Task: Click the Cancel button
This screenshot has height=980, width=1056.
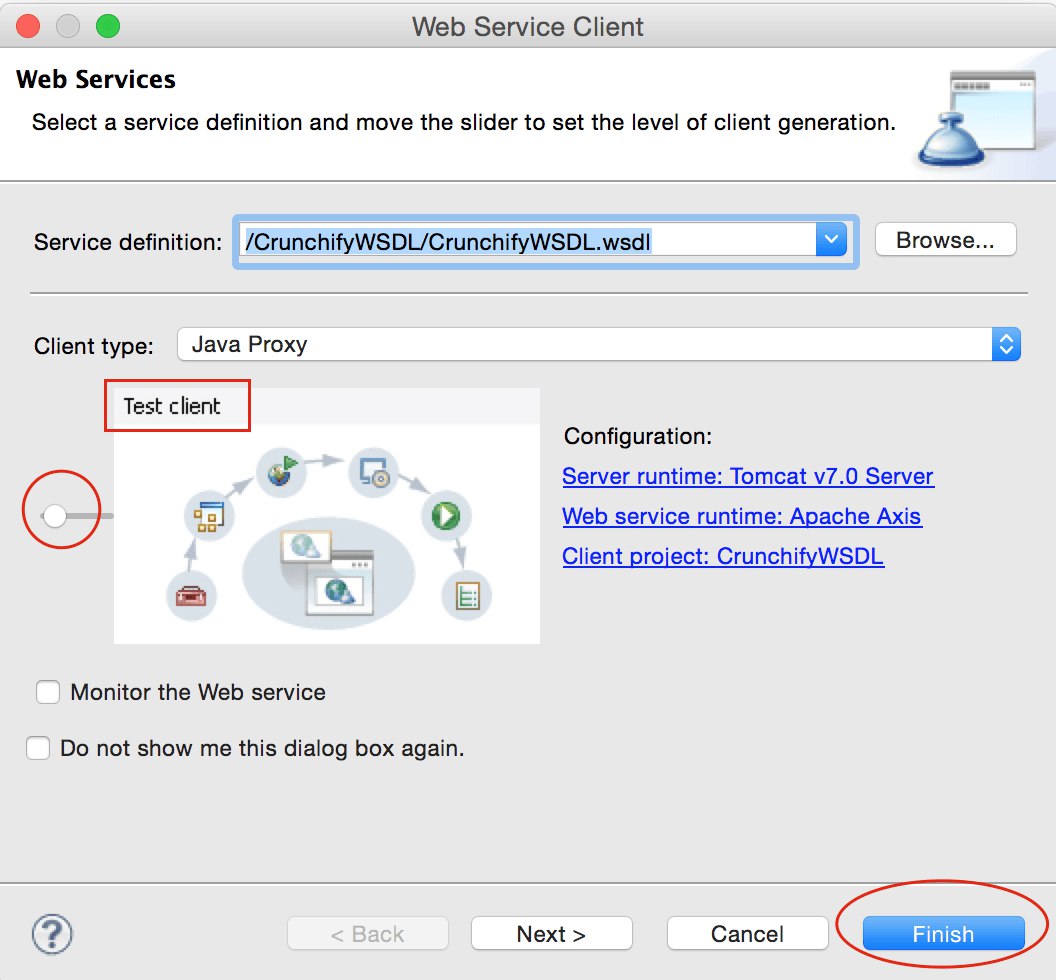Action: 748,934
